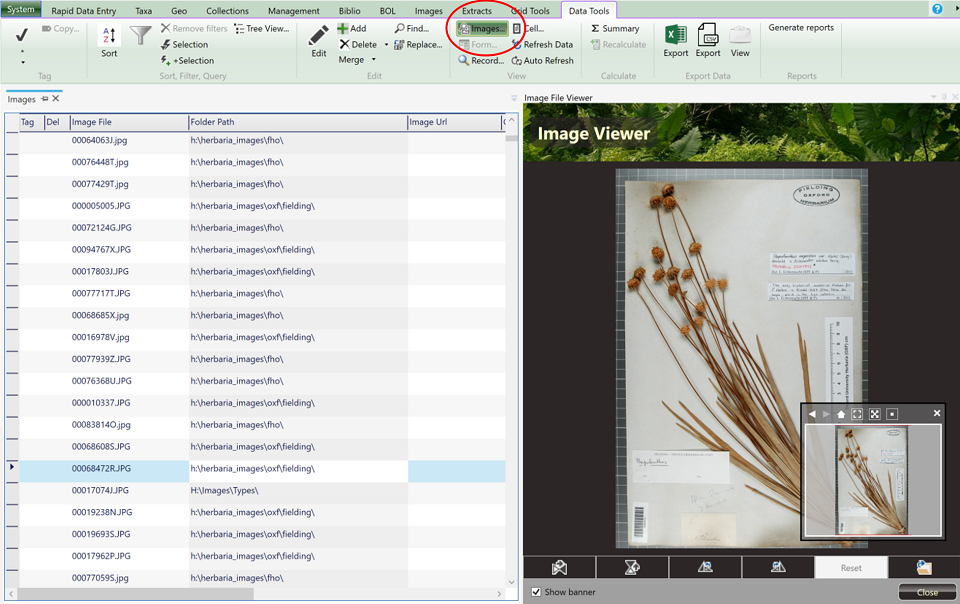
Task: Open the System menu
Action: (21, 9)
